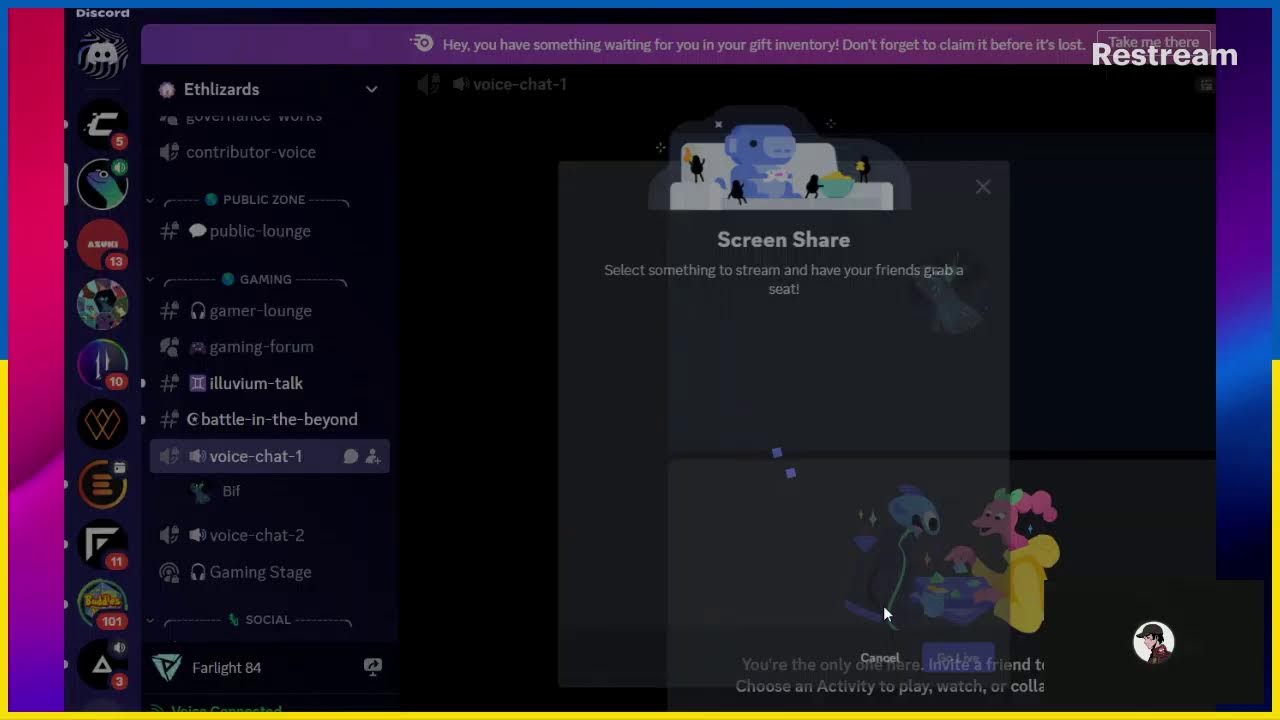1280x720 pixels.
Task: Open the triangle-logo server with badge 3
Action: pos(102,664)
